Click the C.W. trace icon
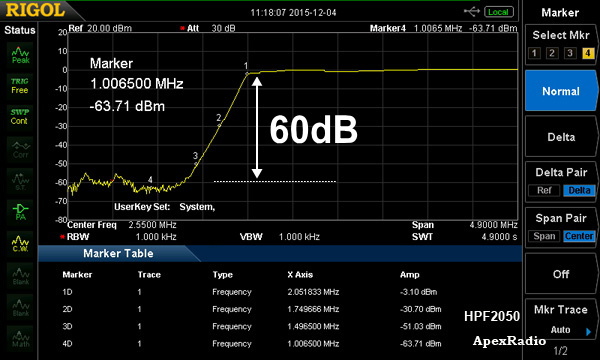 tap(20, 243)
